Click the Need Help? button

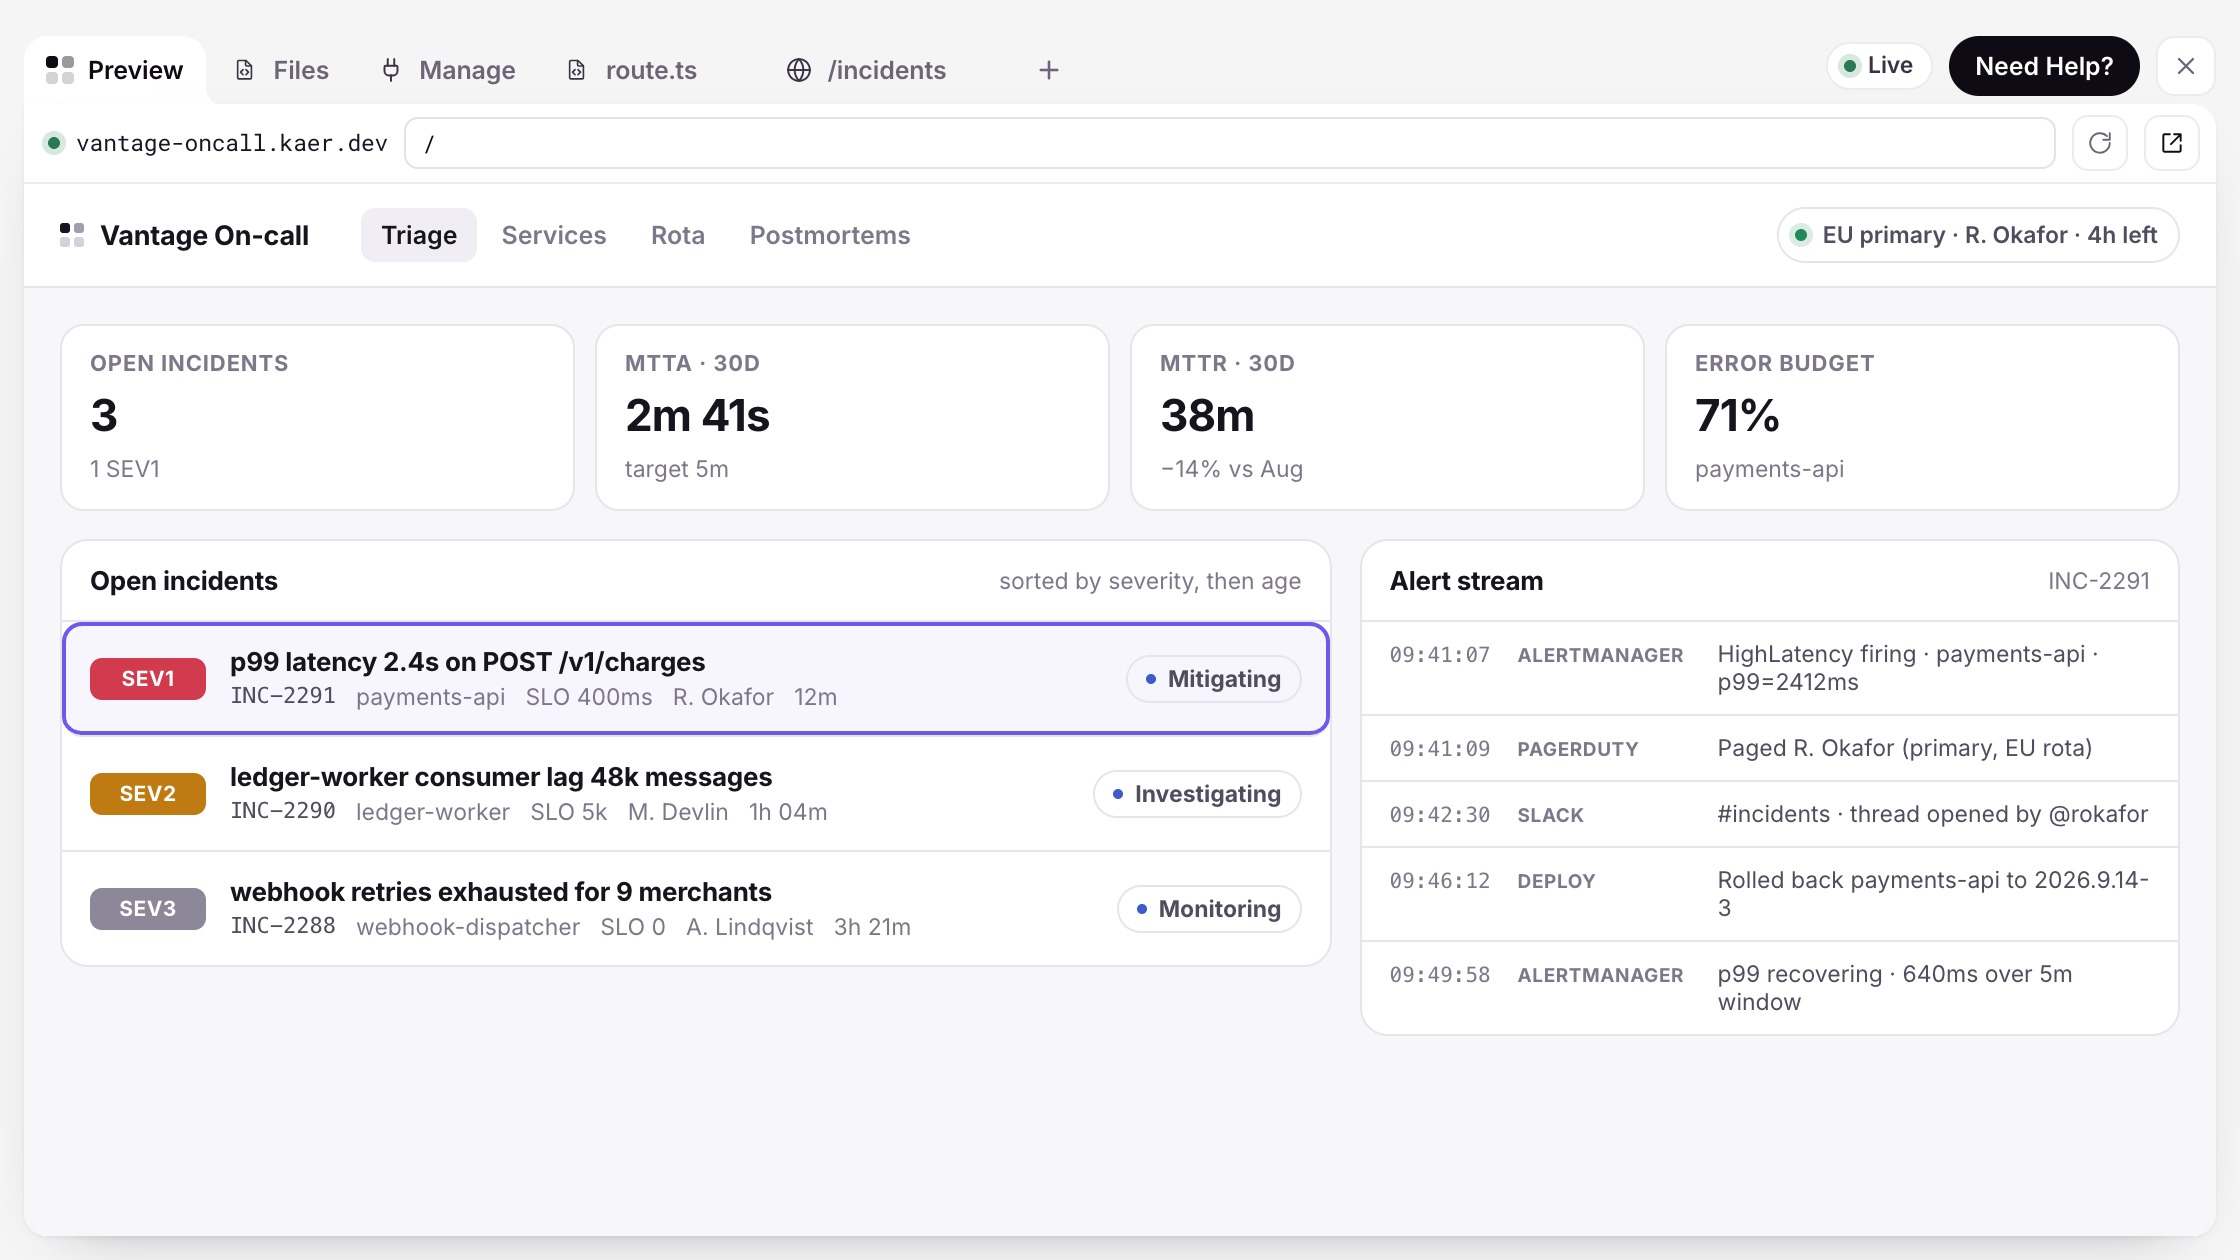(2044, 66)
